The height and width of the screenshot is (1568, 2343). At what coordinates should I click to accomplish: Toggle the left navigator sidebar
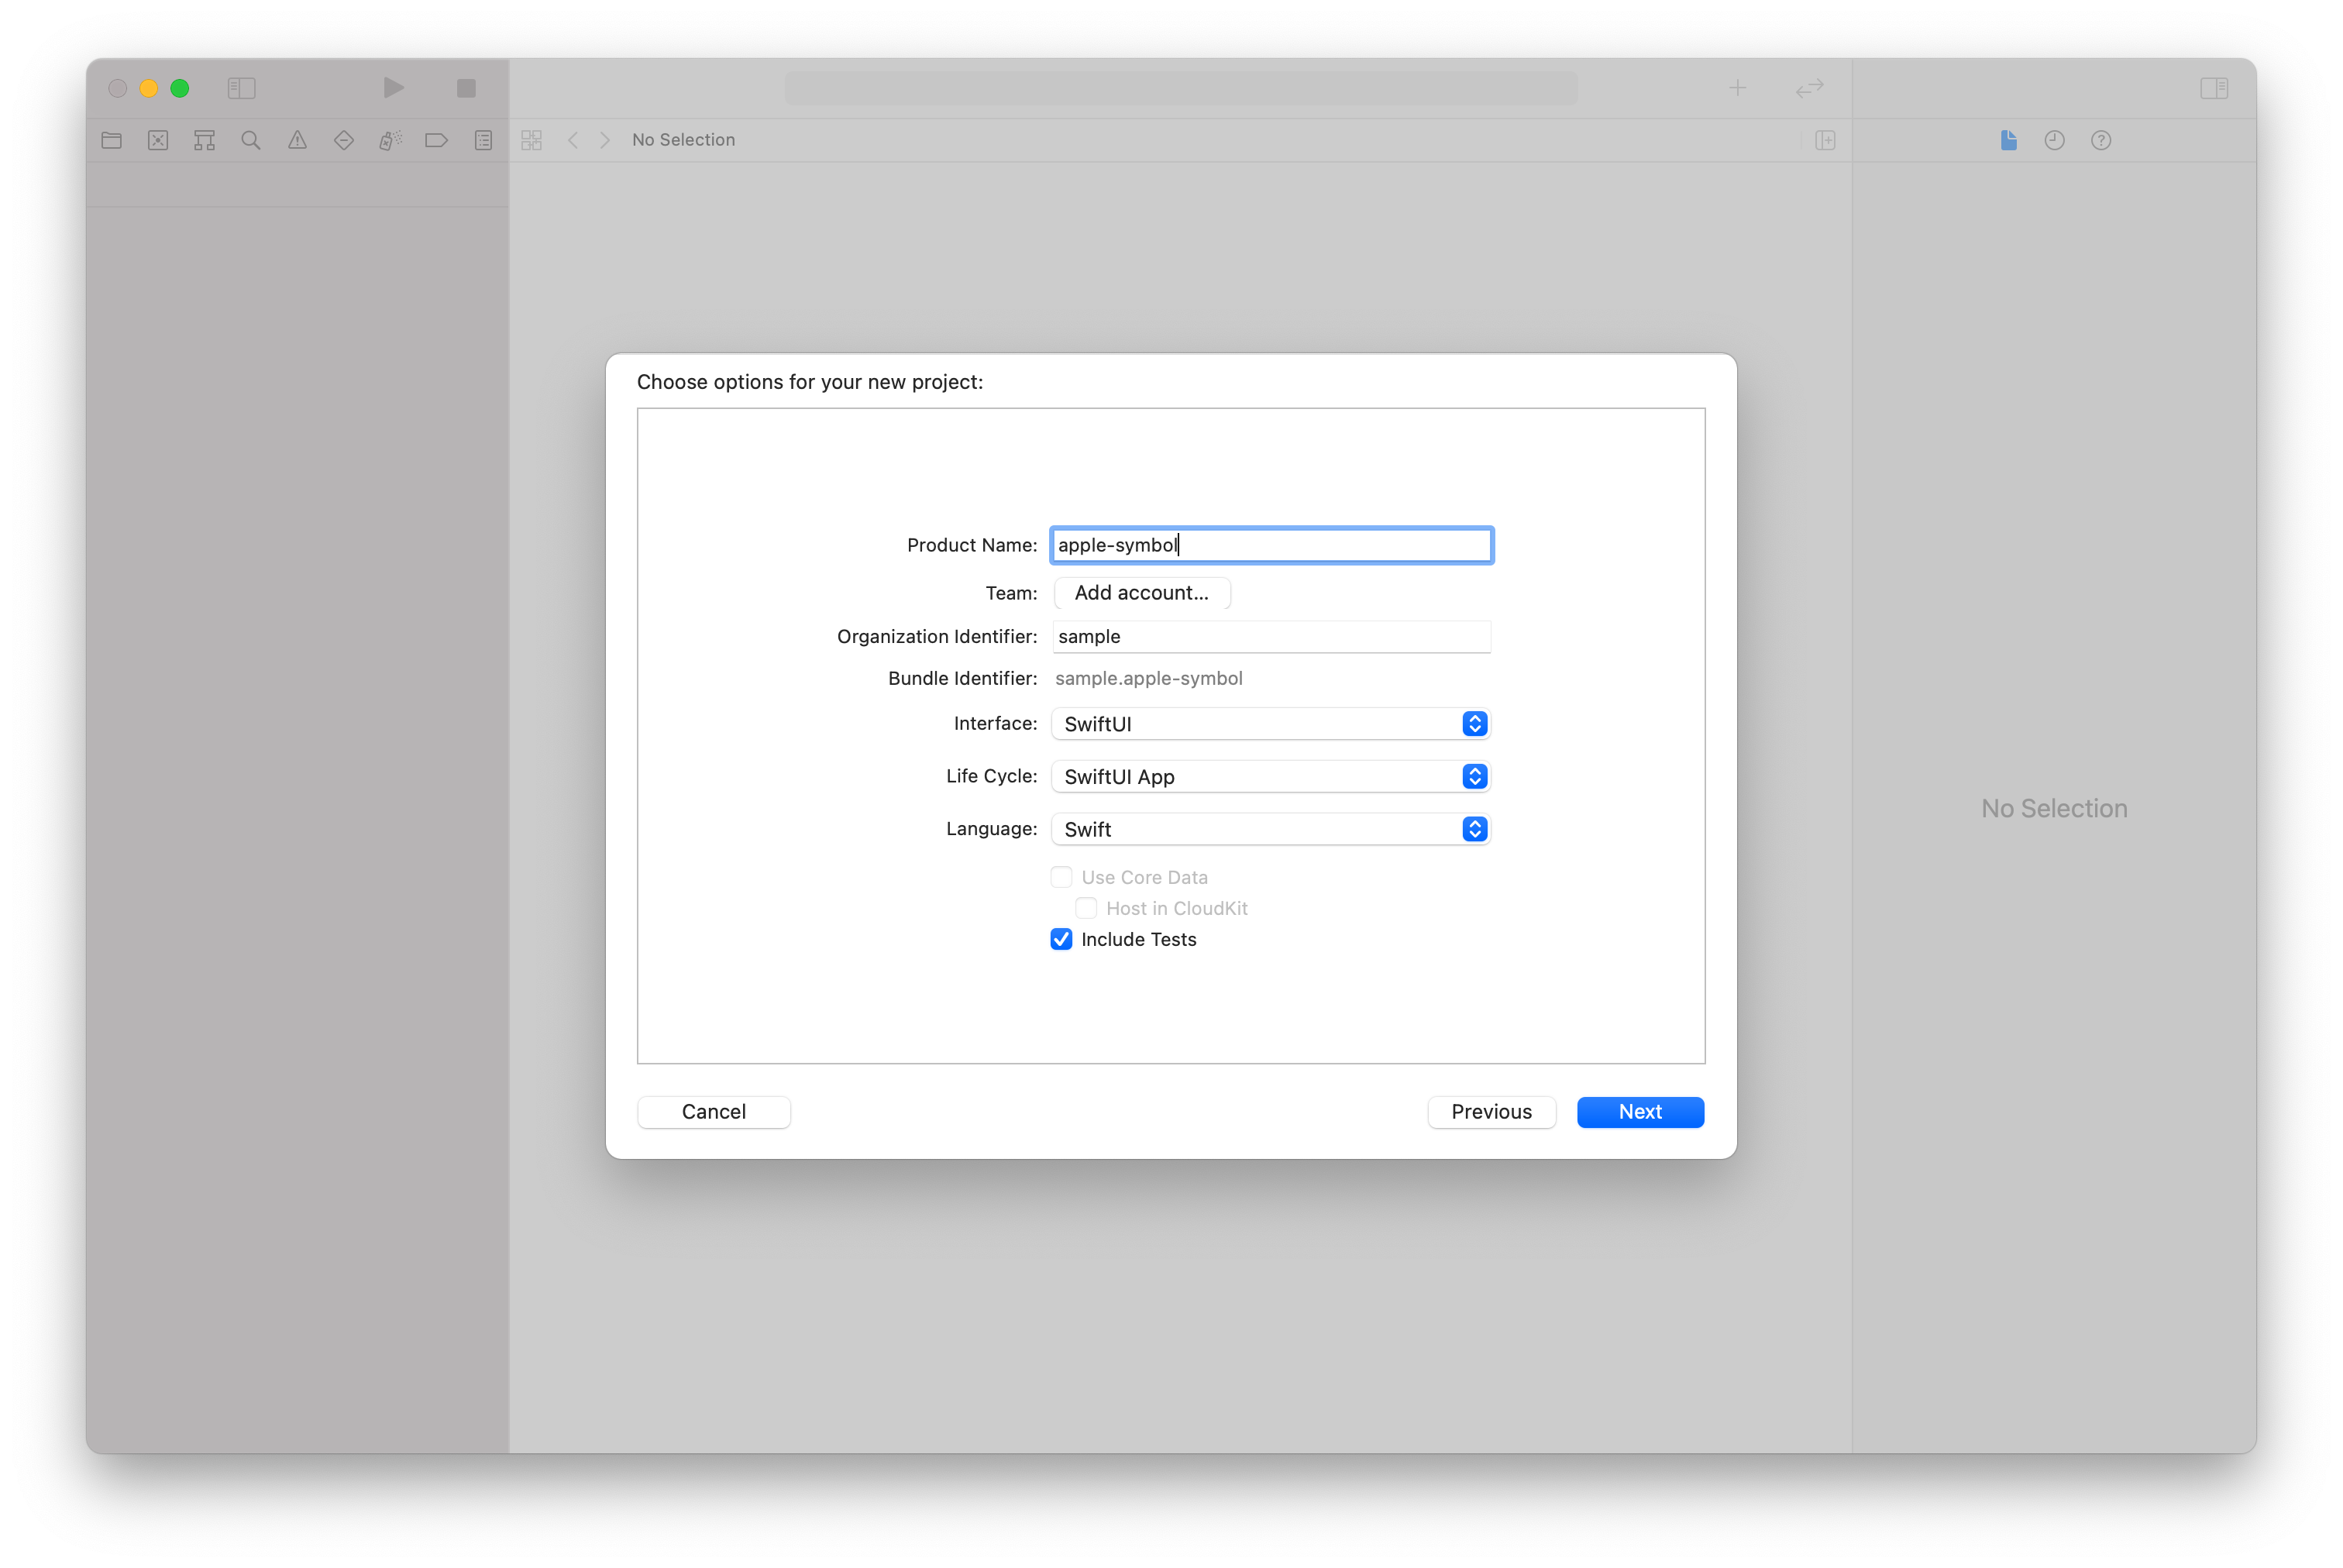pyautogui.click(x=241, y=88)
